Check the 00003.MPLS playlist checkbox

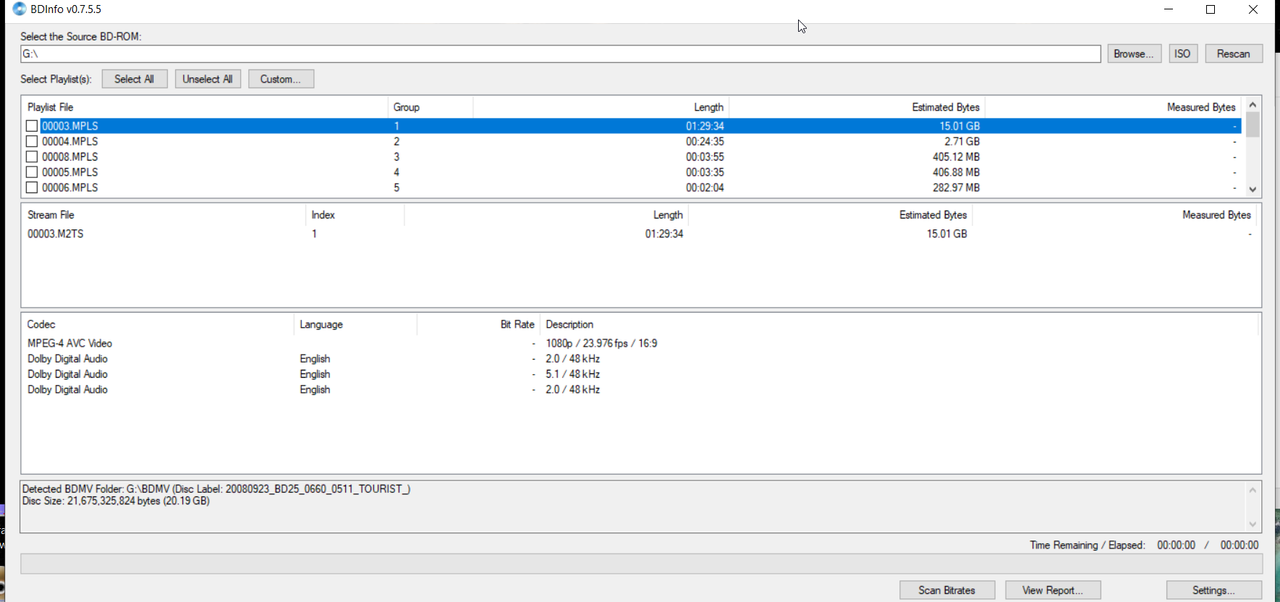[32, 126]
